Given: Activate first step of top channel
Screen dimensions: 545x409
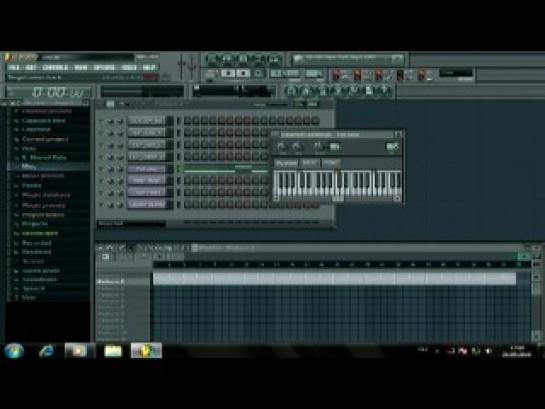Looking at the screenshot, I should pyautogui.click(x=188, y=121).
